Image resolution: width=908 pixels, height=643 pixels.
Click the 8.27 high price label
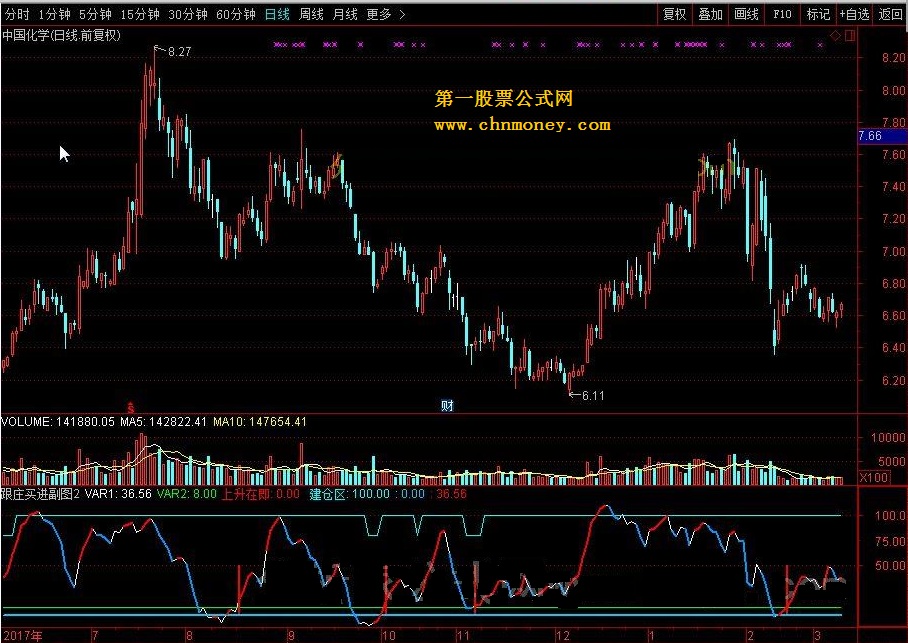click(180, 52)
